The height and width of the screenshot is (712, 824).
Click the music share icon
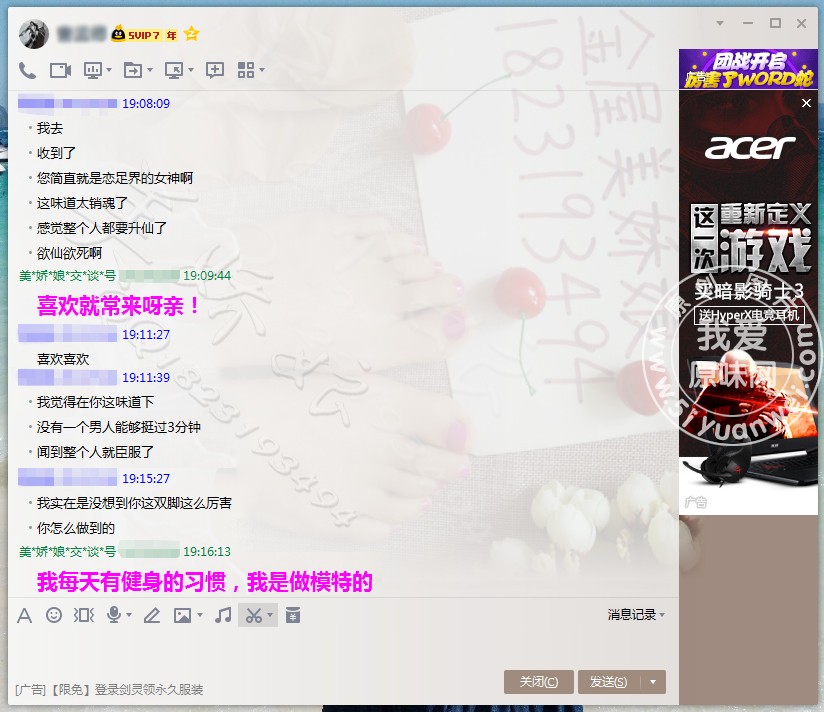pyautogui.click(x=224, y=615)
